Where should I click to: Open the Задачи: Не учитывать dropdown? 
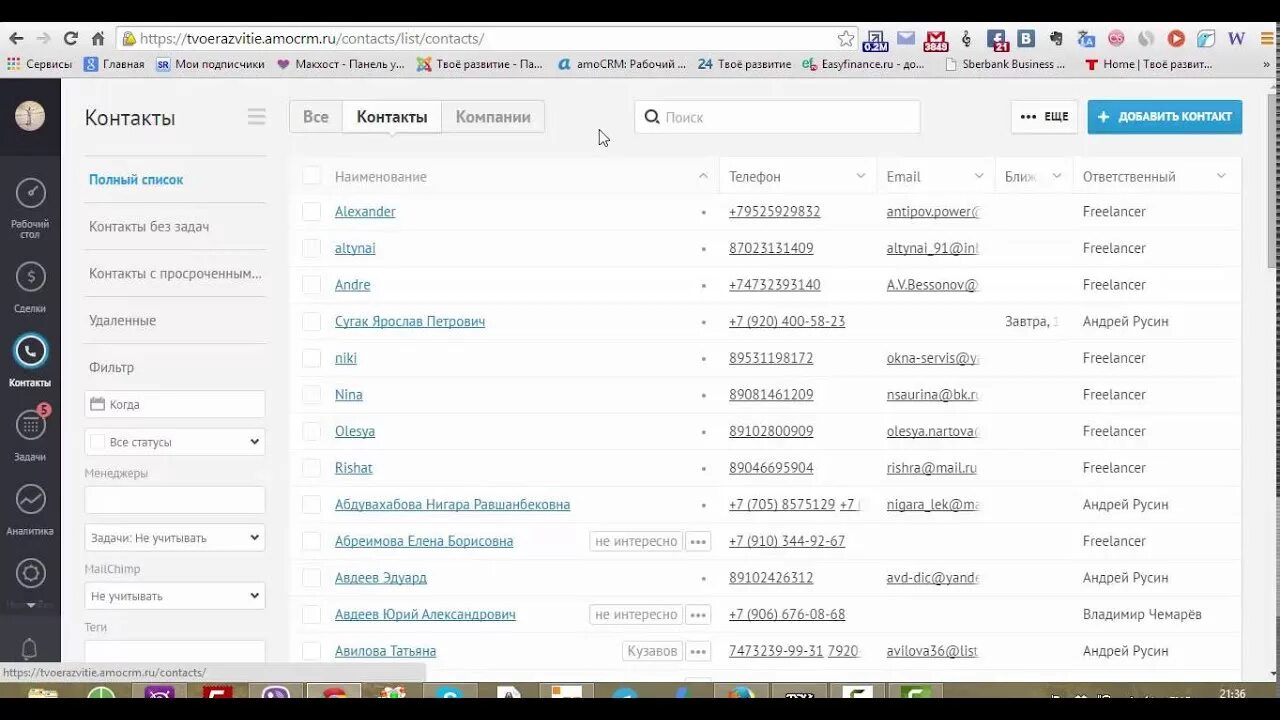[175, 538]
